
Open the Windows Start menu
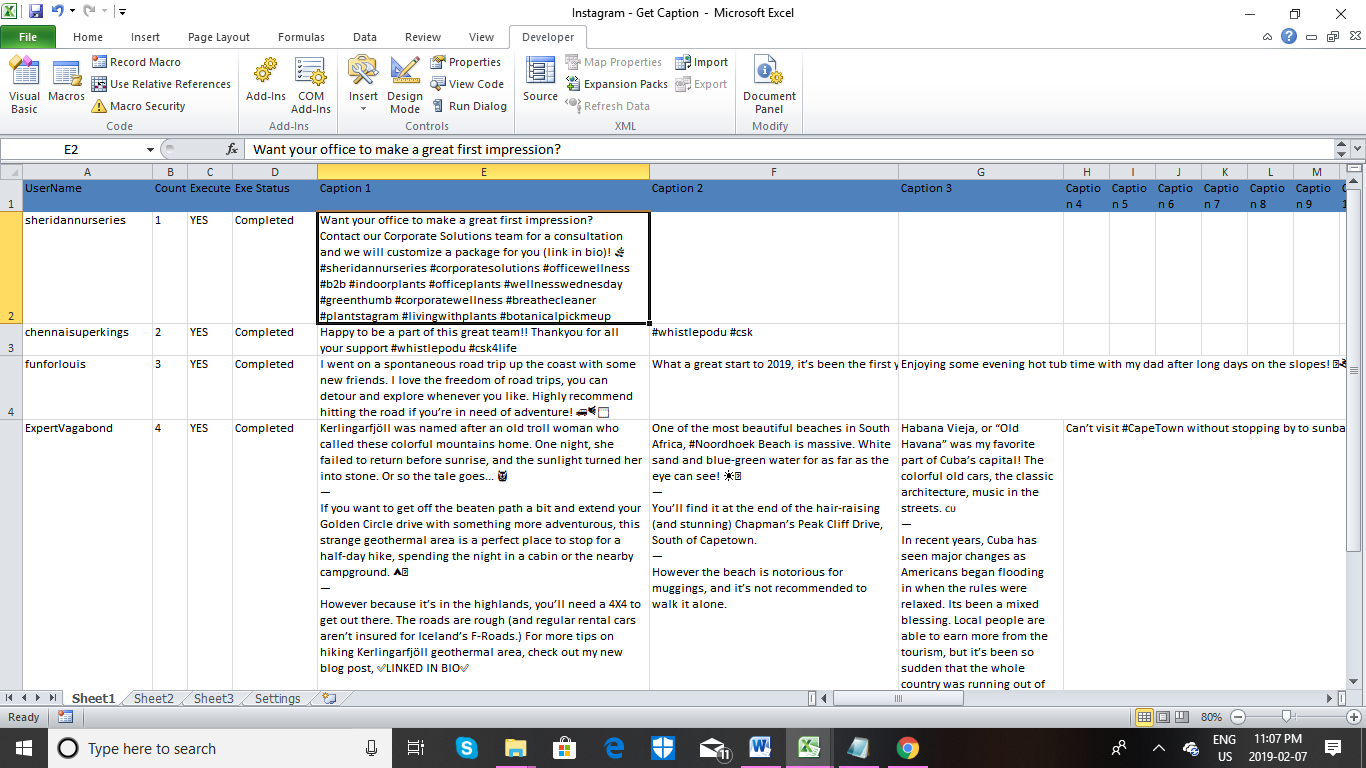(x=22, y=748)
